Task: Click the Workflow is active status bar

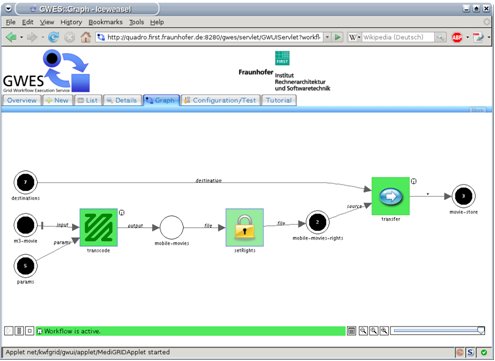Action: coord(191,331)
